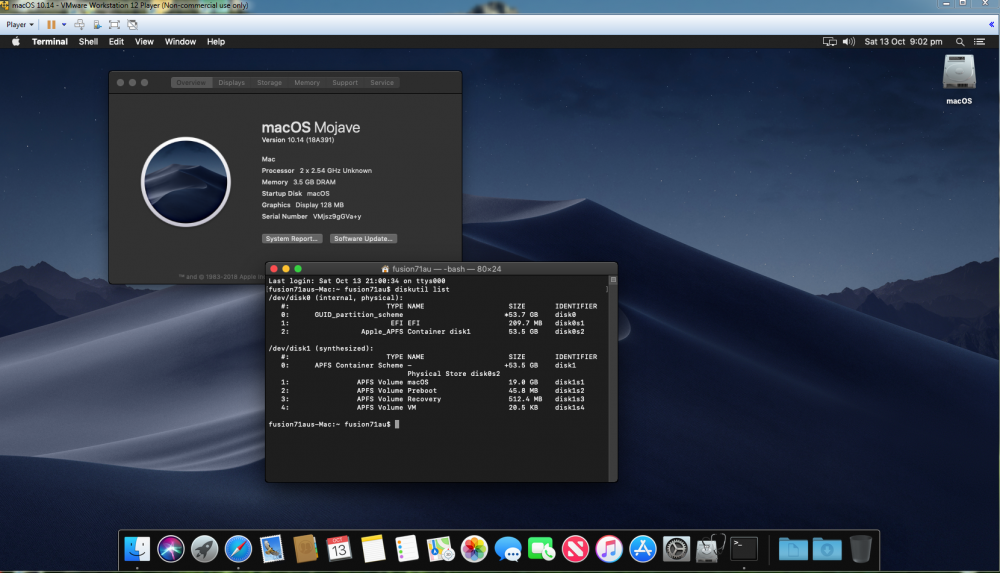Launch iTunes music icon
1000x573 pixels.
[609, 549]
